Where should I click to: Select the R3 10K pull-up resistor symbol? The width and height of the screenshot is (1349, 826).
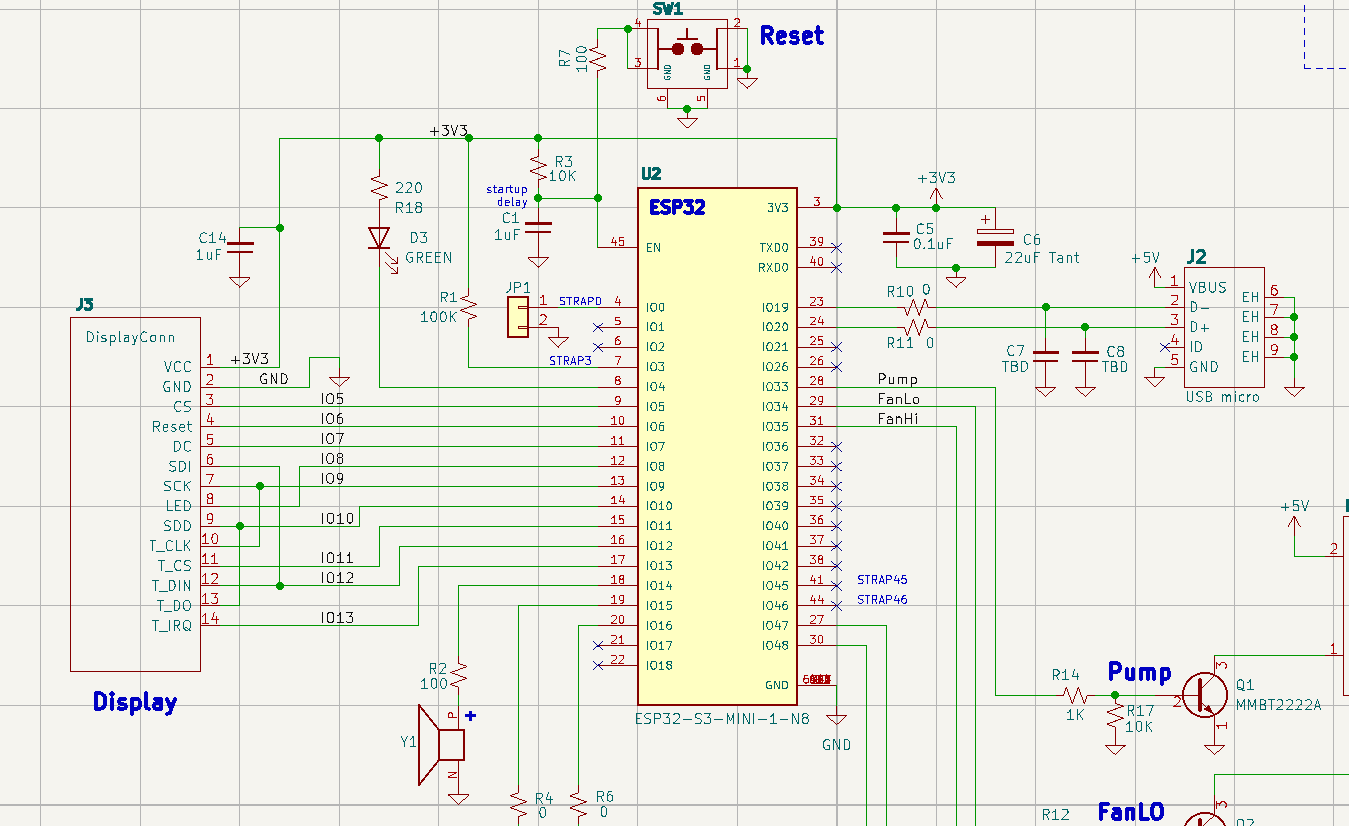click(x=538, y=166)
